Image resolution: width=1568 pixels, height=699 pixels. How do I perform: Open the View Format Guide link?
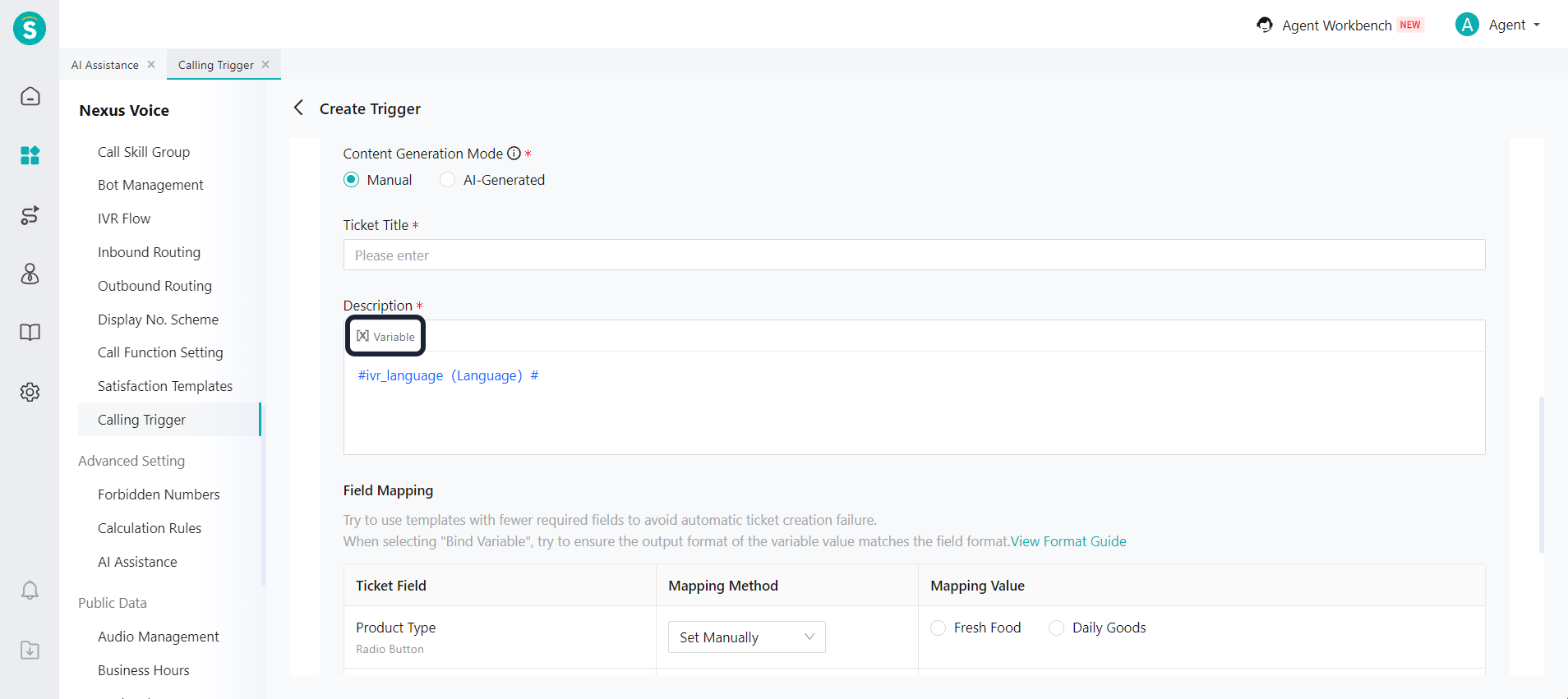(x=1068, y=541)
